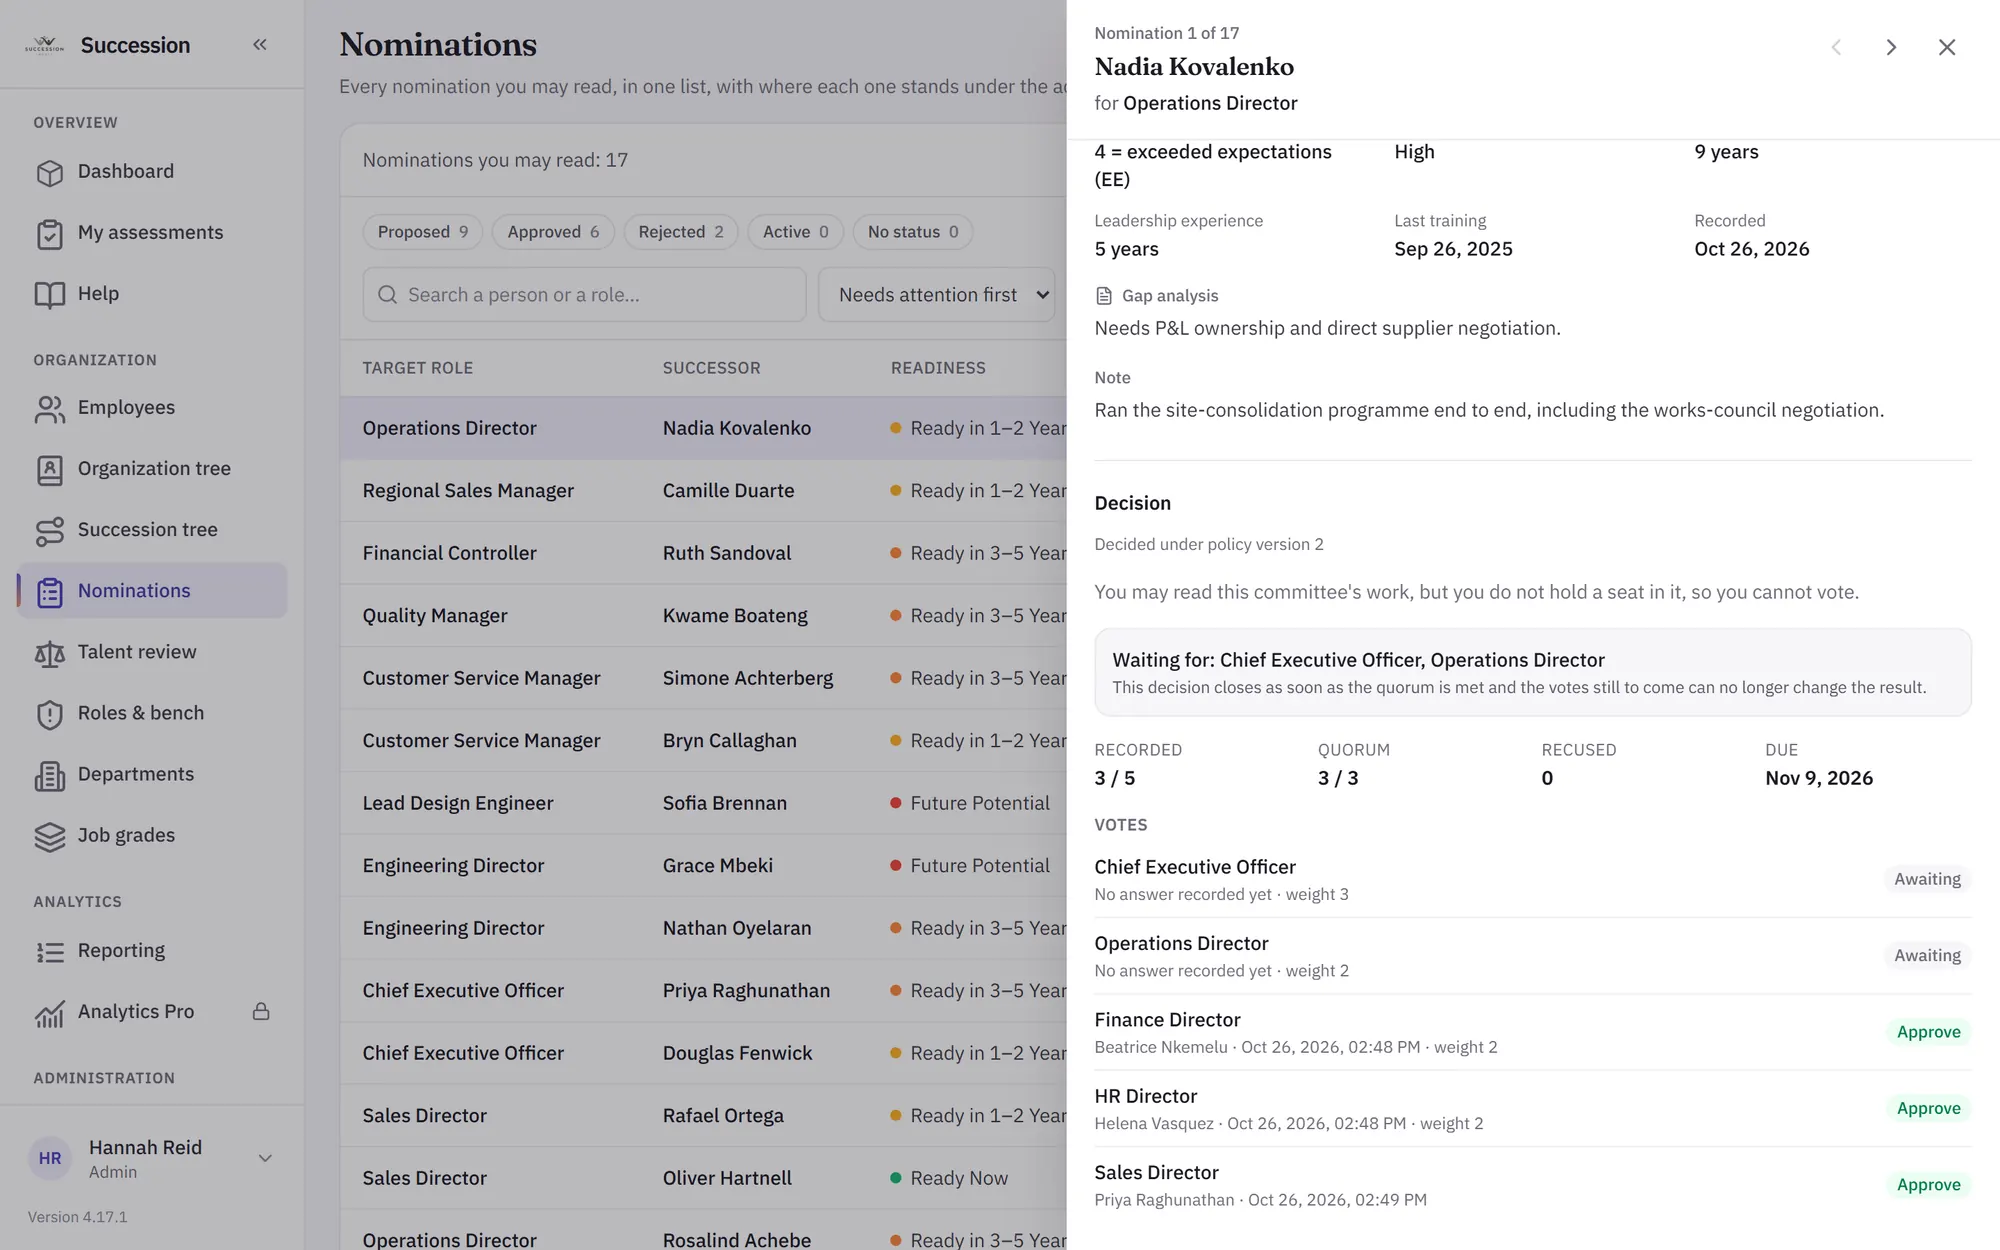This screenshot has height=1250, width=2000.
Task: Click the Finance Director Approve badge
Action: (x=1928, y=1032)
